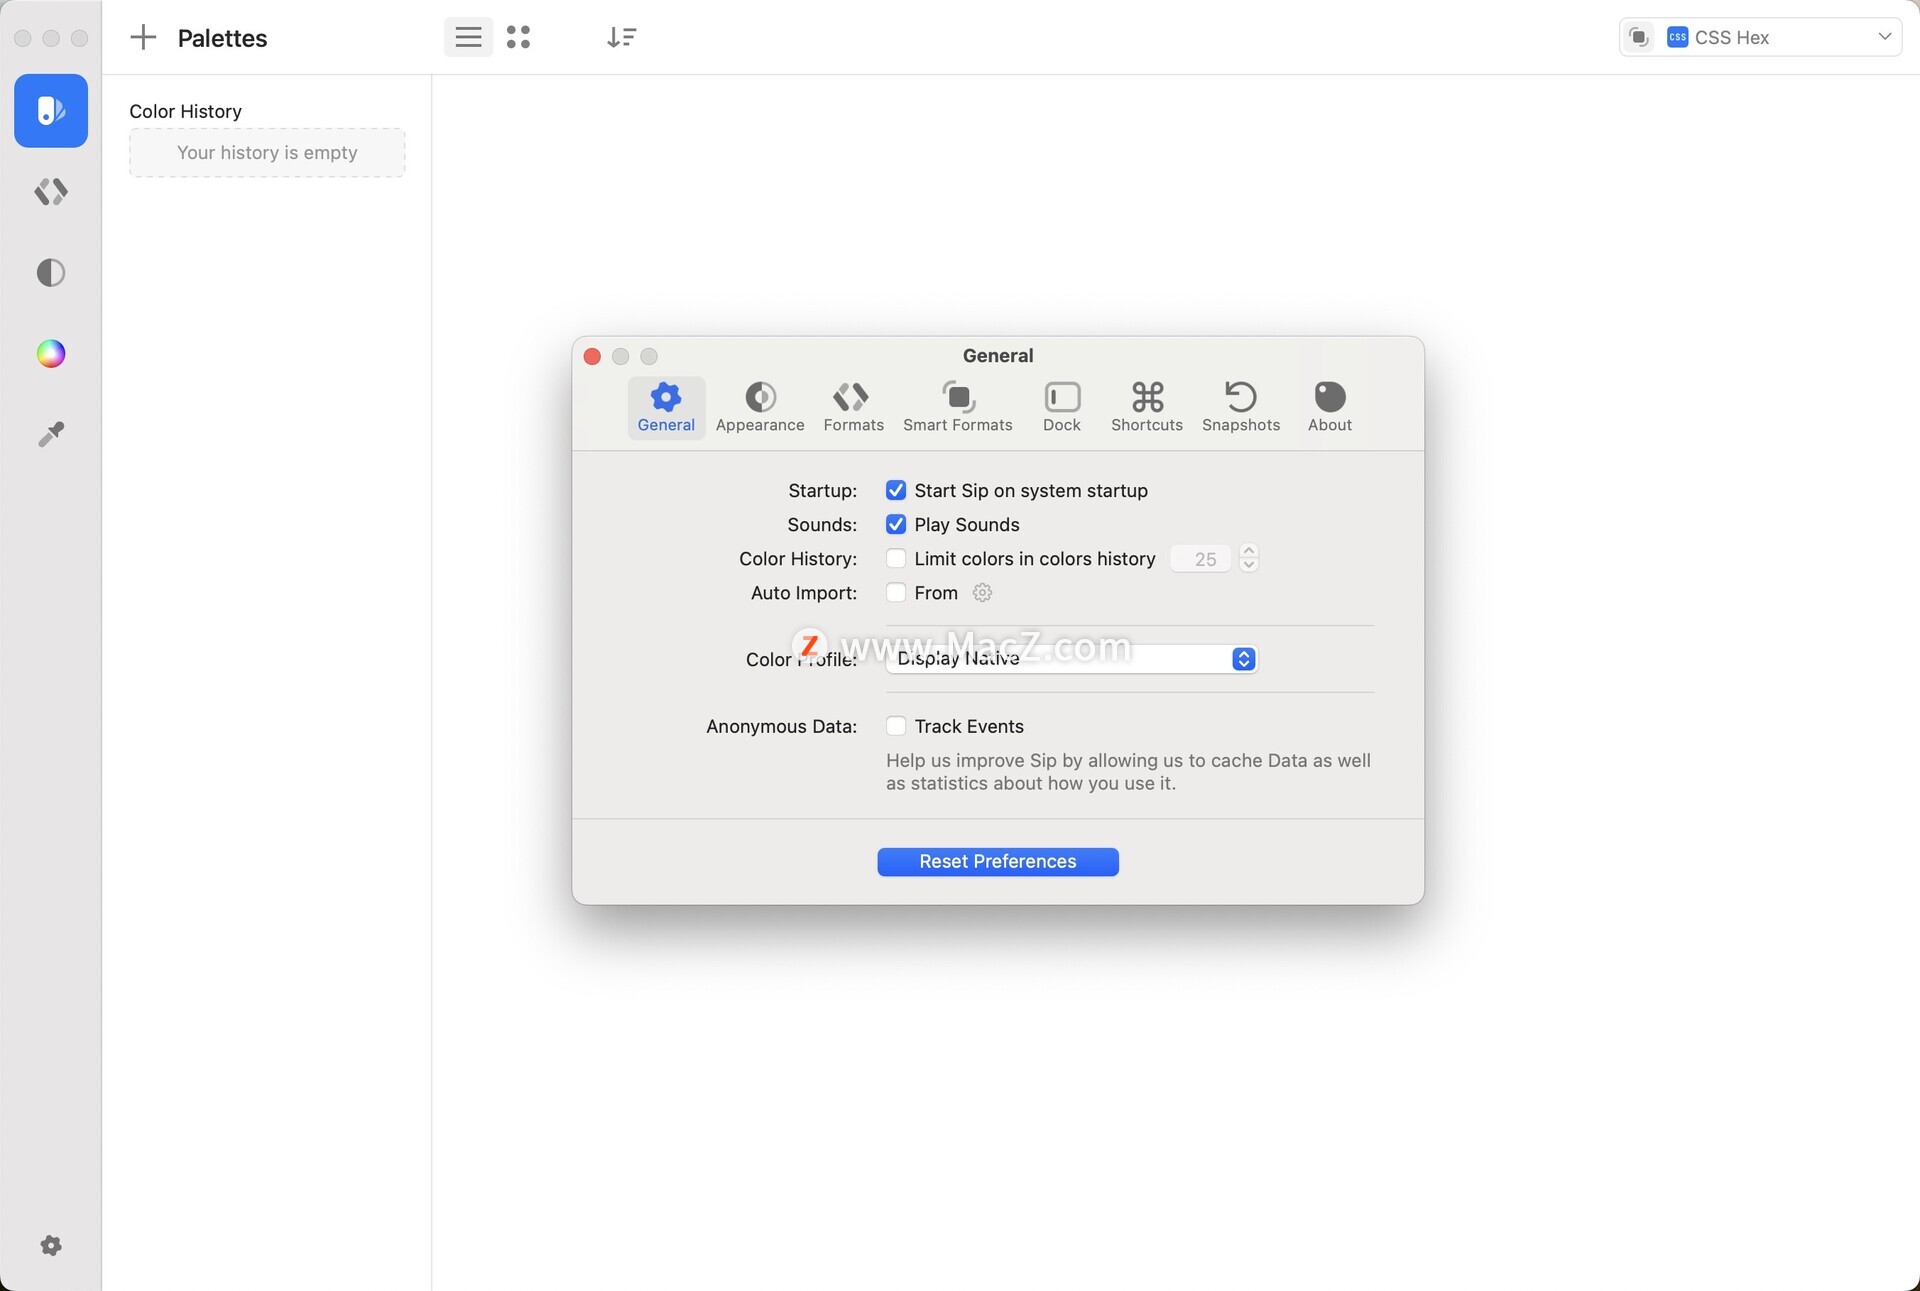The image size is (1920, 1291).
Task: Open the contrast checker in sidebar
Action: (51, 272)
